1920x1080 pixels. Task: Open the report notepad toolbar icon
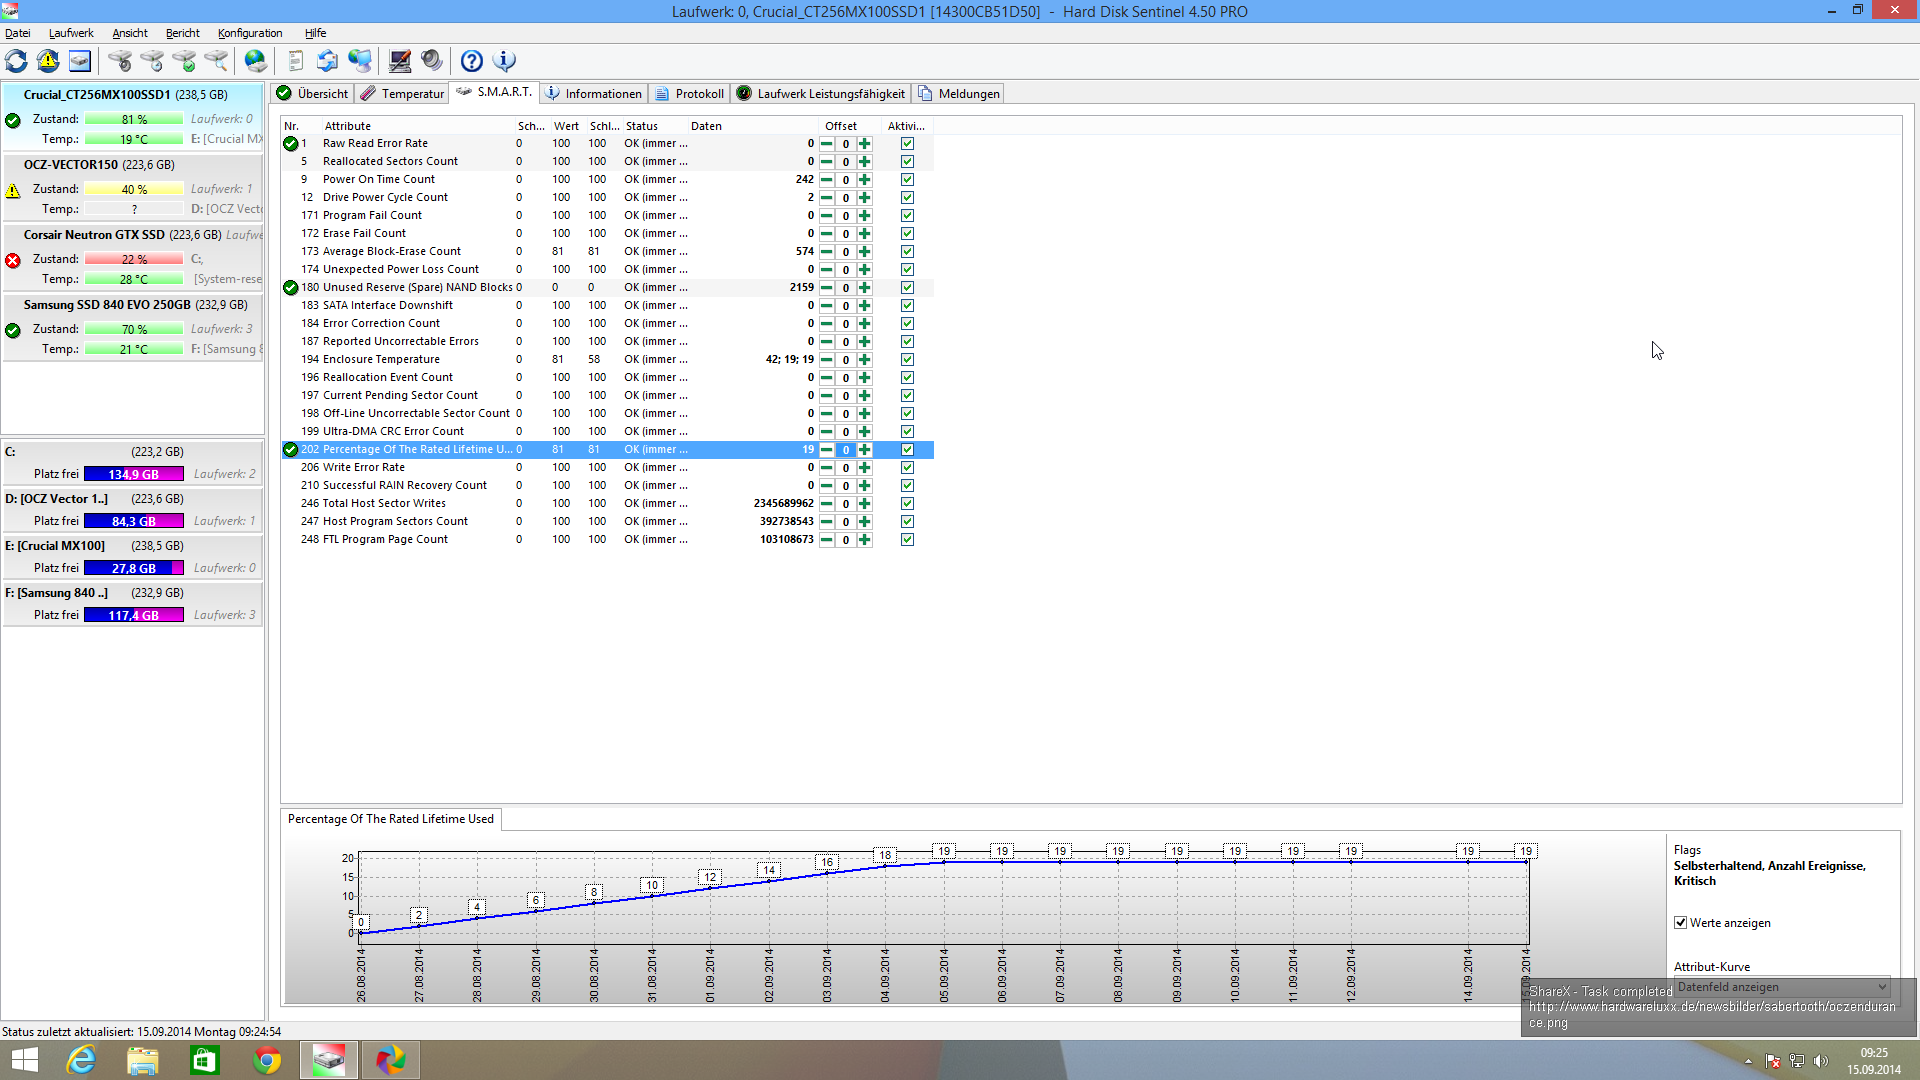tap(295, 61)
